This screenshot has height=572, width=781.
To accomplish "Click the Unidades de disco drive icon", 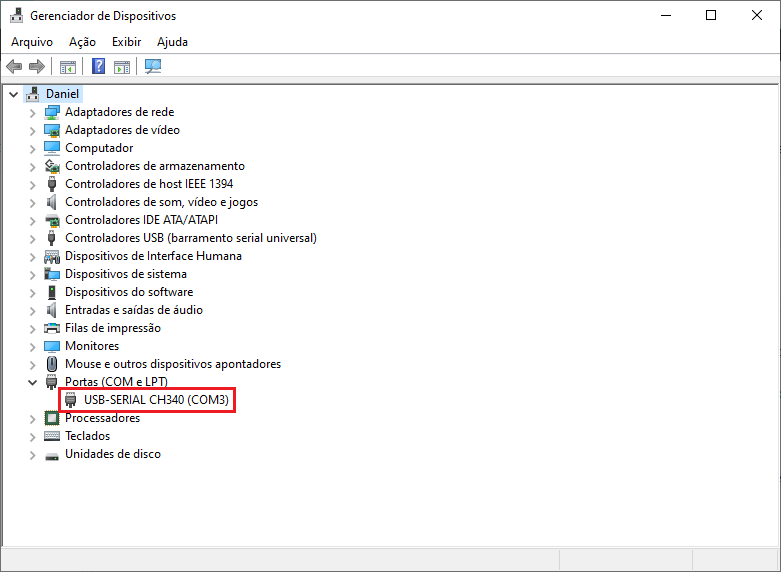I will click(52, 455).
